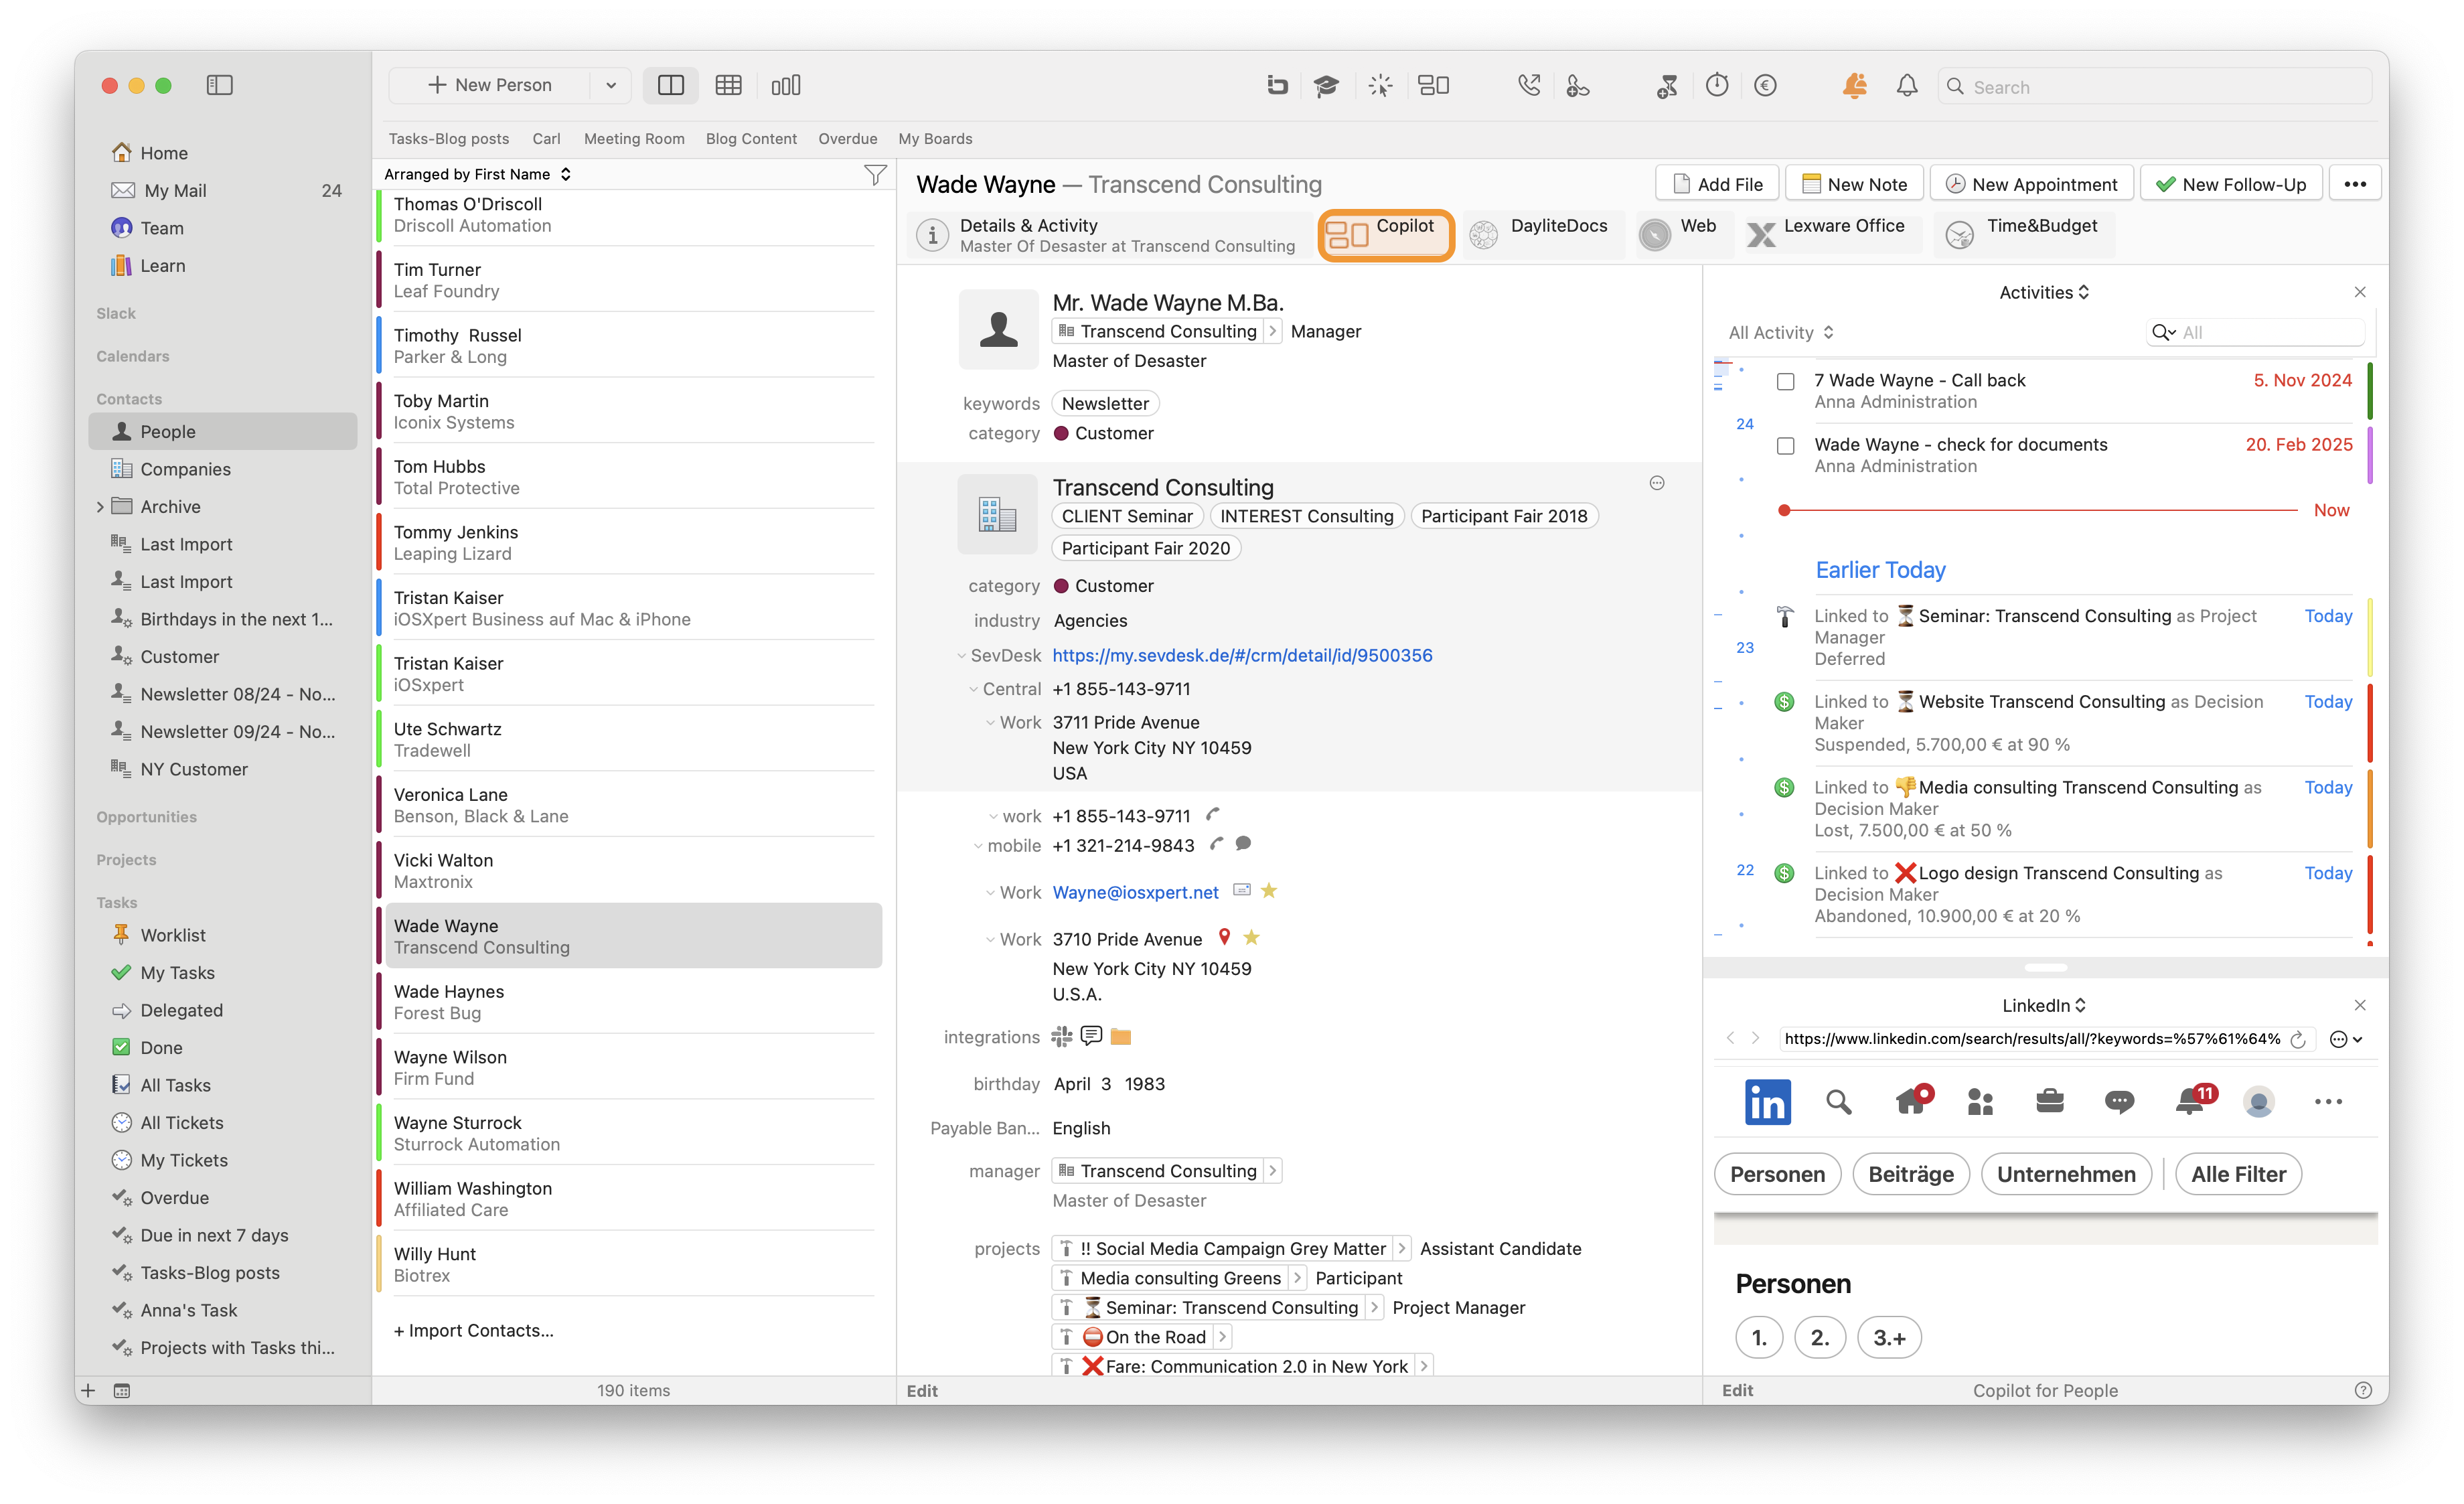Click Import Contacts at list bottom

tap(473, 1330)
